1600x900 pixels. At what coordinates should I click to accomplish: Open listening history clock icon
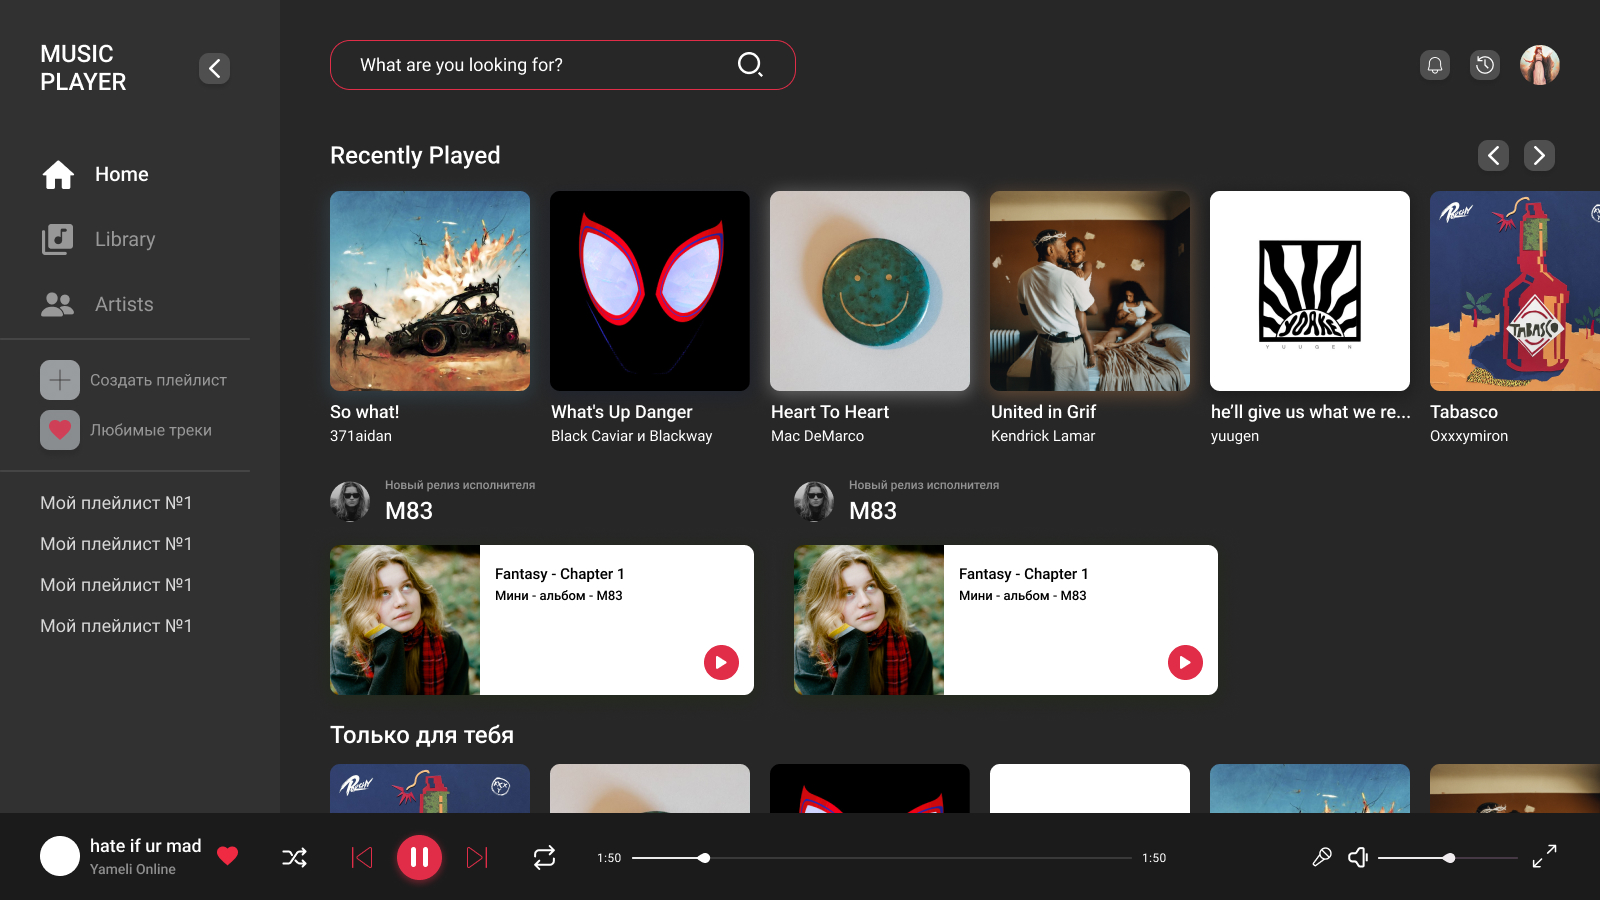point(1485,65)
